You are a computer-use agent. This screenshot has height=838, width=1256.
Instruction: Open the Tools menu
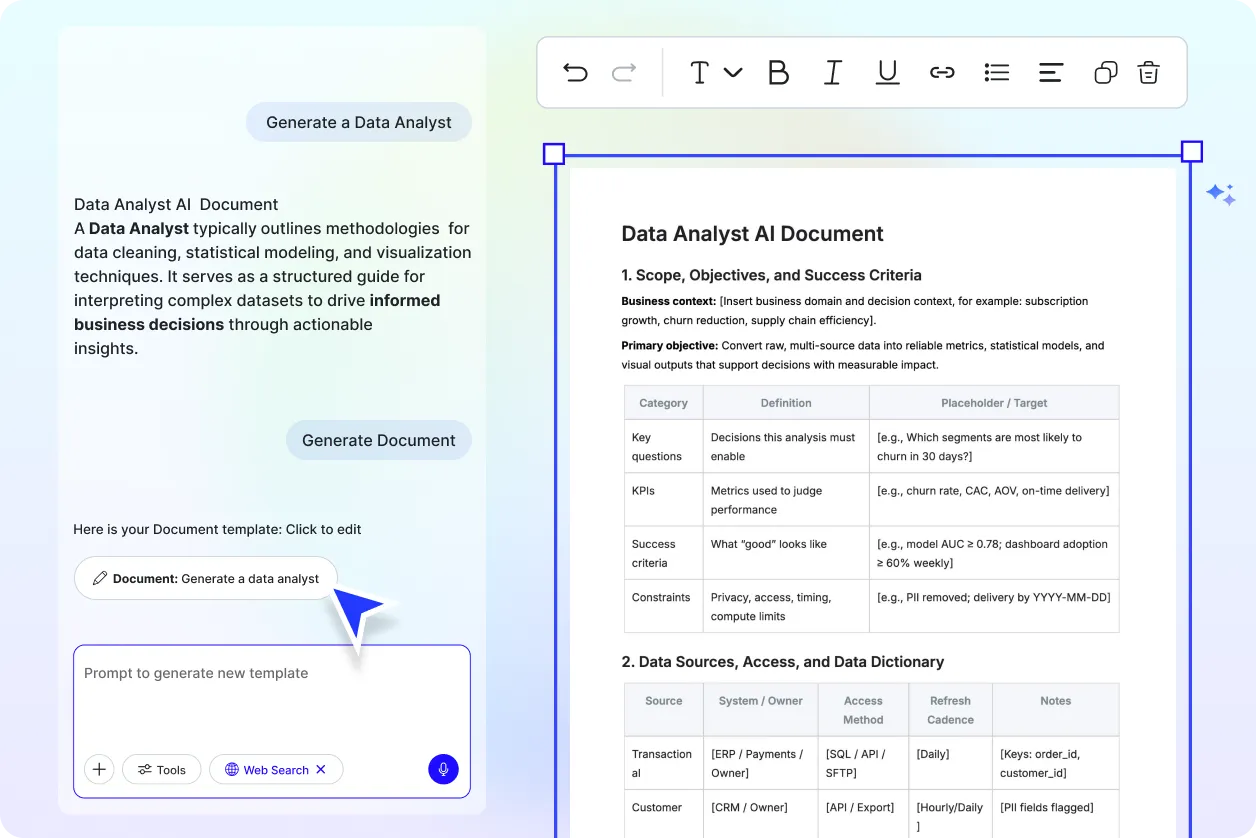pyautogui.click(x=161, y=769)
